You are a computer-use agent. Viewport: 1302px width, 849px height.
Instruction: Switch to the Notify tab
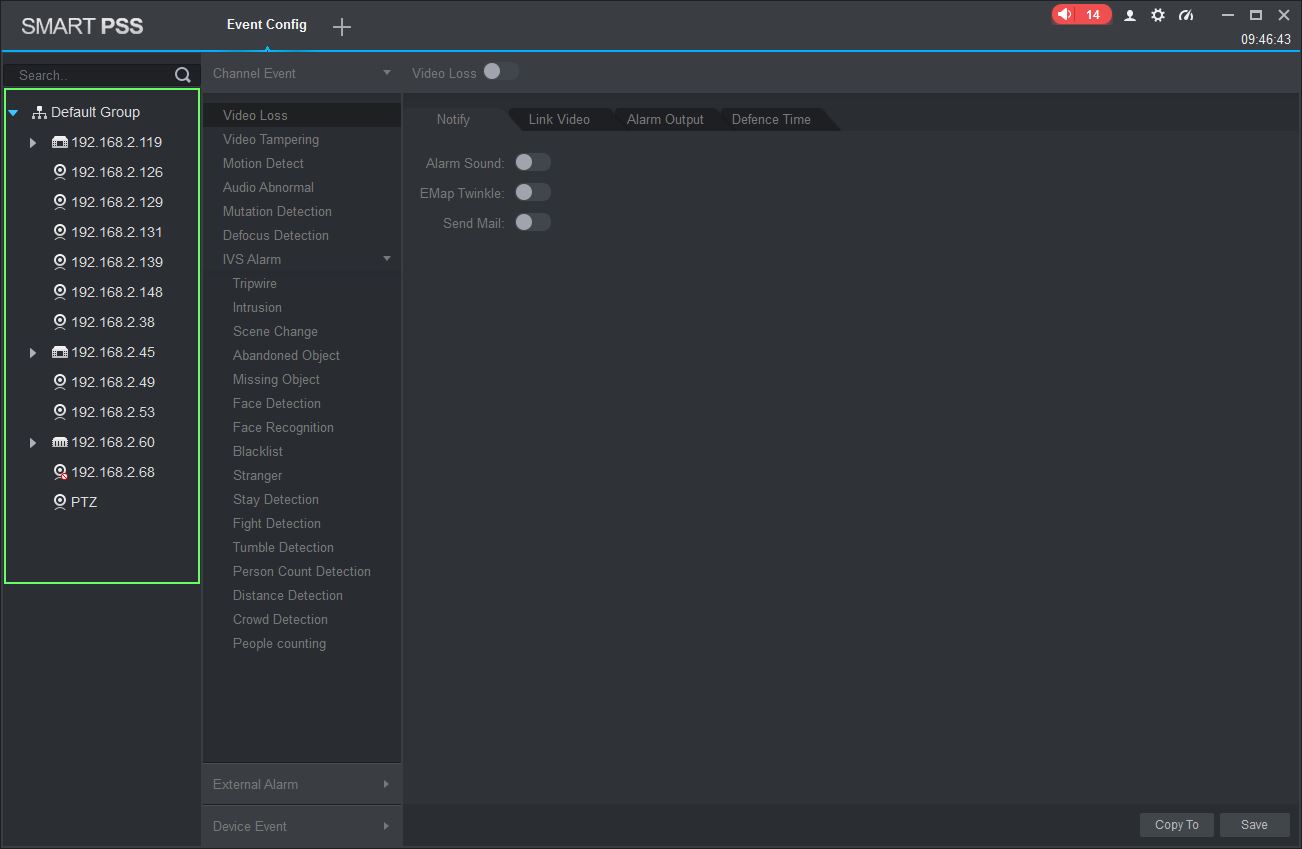tap(453, 119)
